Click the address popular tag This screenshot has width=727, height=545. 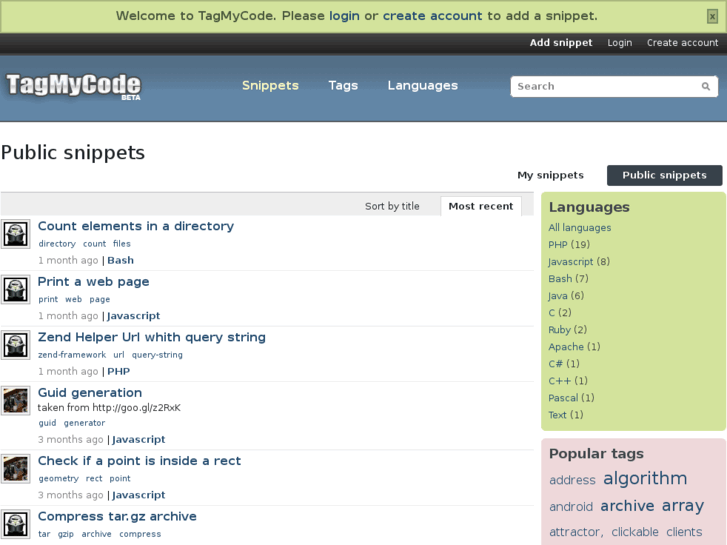click(x=572, y=480)
